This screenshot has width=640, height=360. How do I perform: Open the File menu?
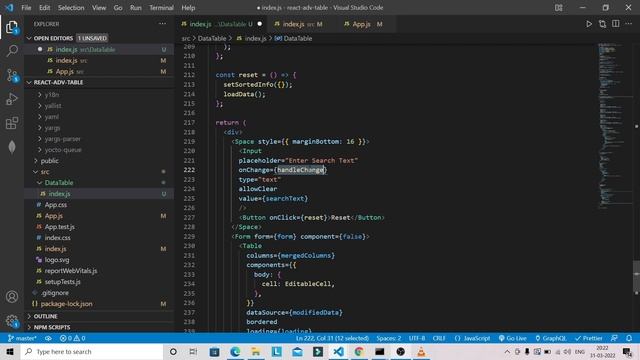[x=26, y=8]
